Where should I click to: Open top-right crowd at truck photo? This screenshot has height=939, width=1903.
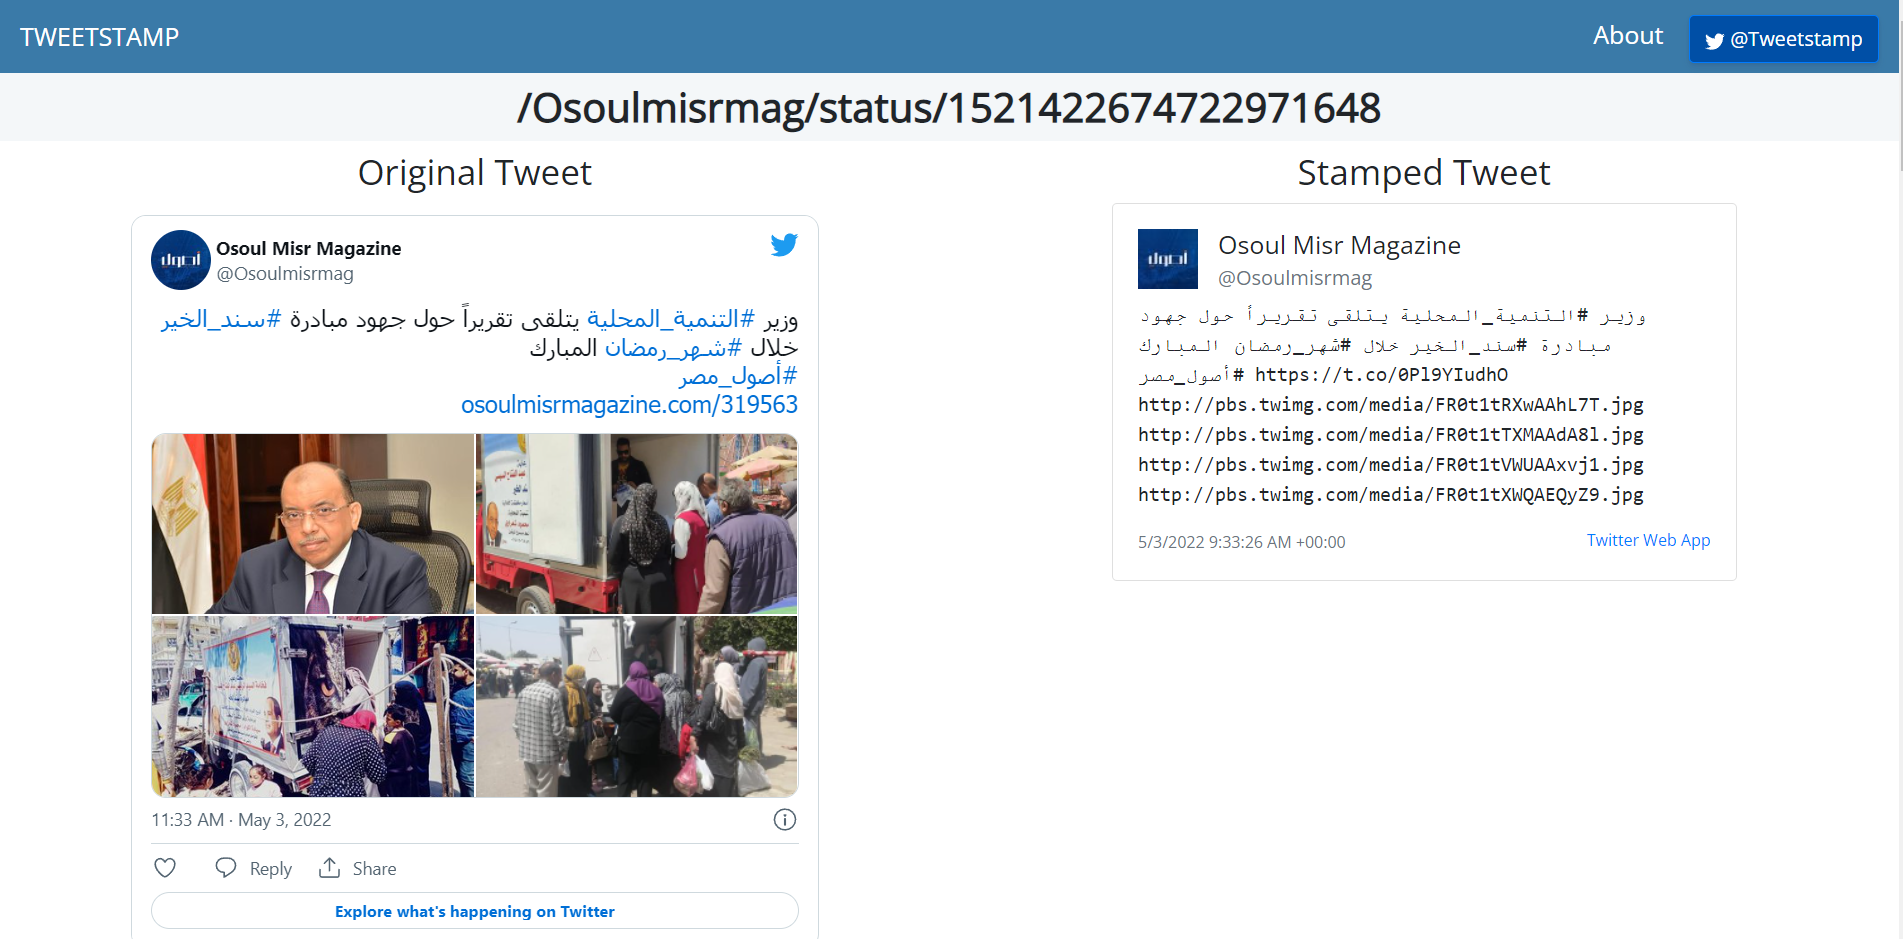coord(637,524)
